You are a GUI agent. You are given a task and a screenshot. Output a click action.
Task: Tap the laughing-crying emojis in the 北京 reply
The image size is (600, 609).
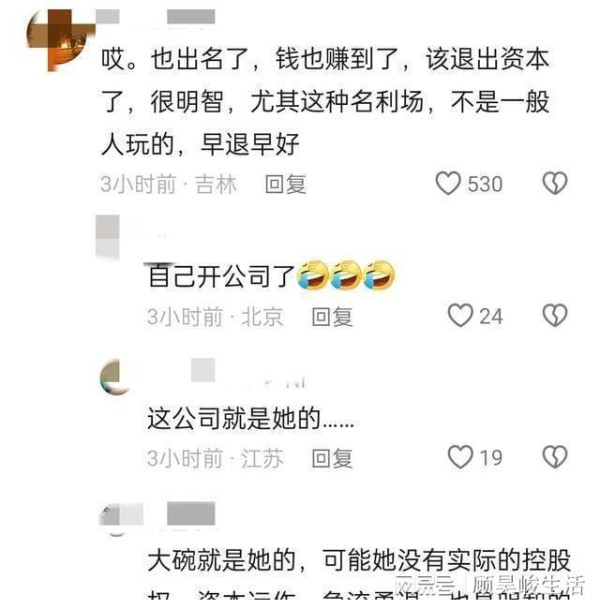(x=346, y=275)
